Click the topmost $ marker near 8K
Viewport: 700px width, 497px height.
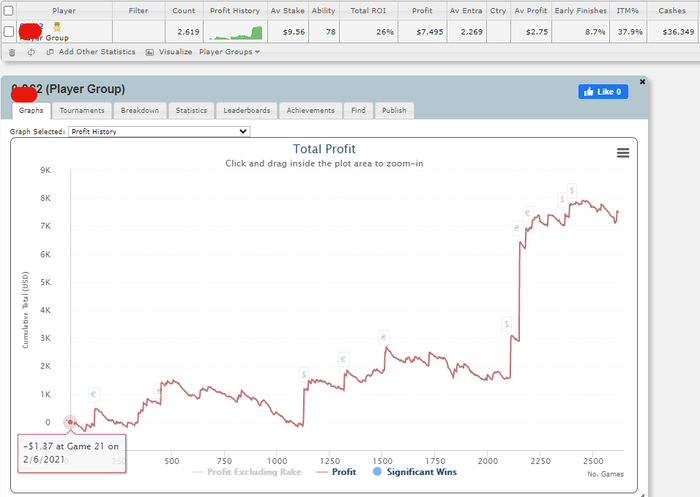[571, 190]
